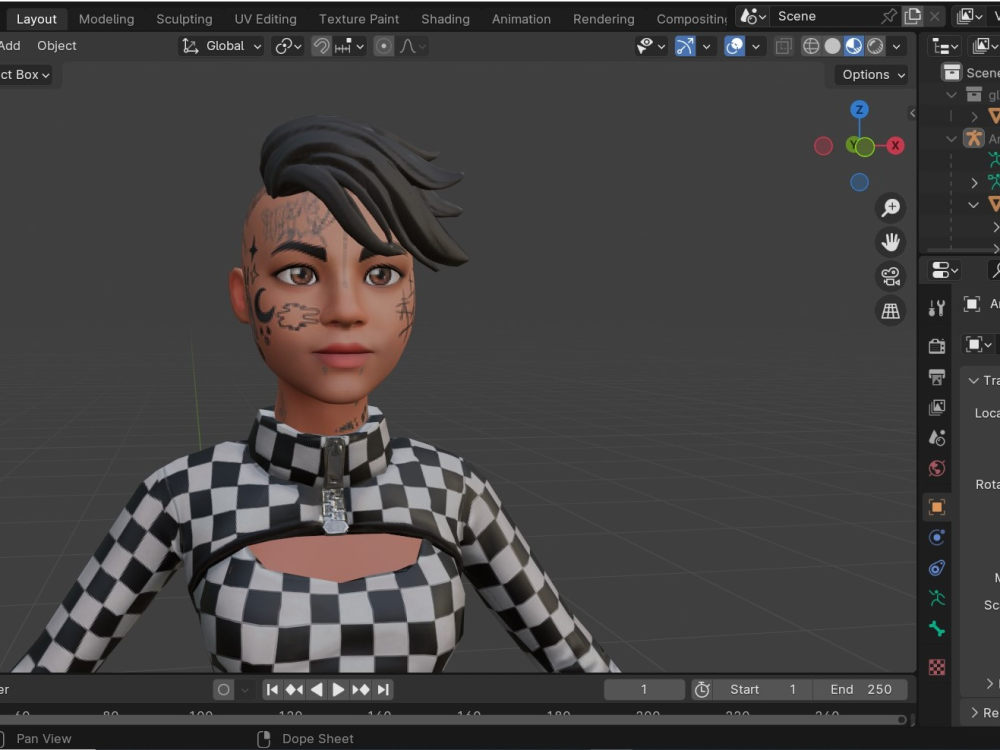The image size is (1000, 750).
Task: Click the current frame field showing 1
Action: click(644, 689)
